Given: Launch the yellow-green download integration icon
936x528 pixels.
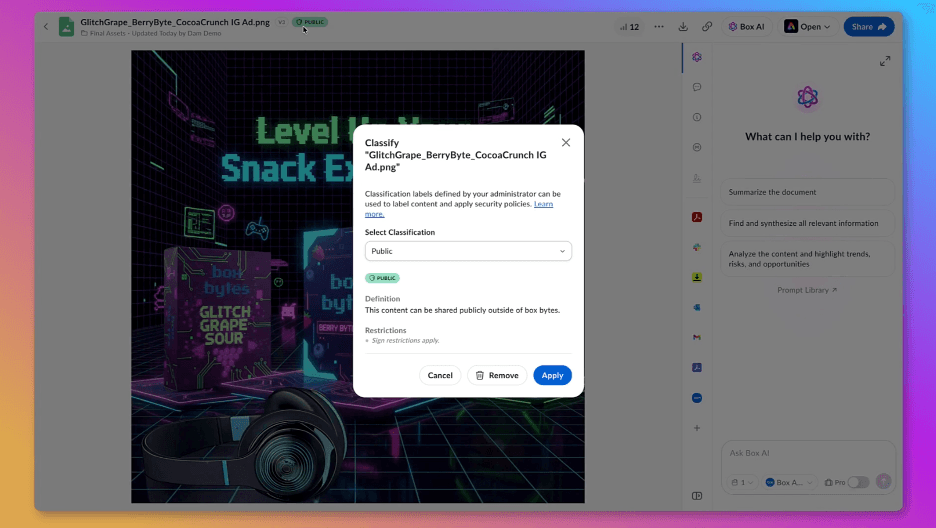Looking at the screenshot, I should [697, 277].
